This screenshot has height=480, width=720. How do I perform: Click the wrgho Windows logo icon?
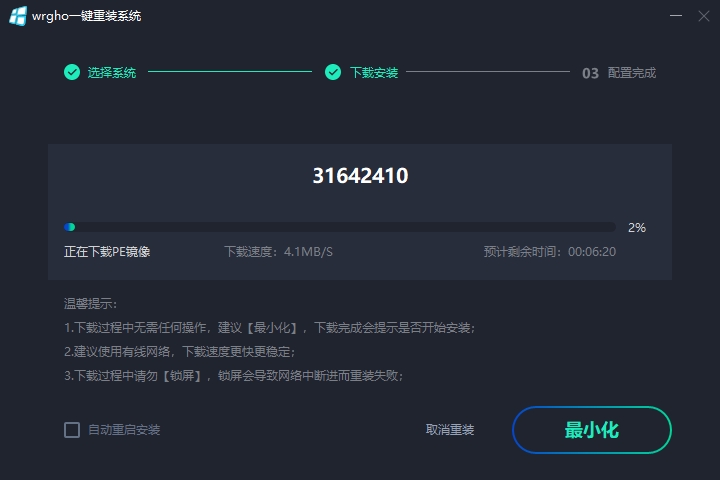coord(18,16)
